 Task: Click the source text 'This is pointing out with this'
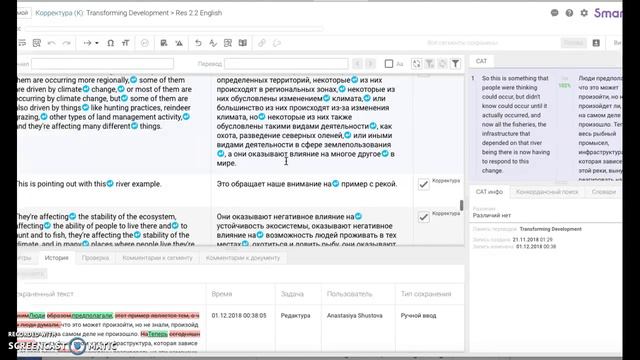click(x=61, y=184)
